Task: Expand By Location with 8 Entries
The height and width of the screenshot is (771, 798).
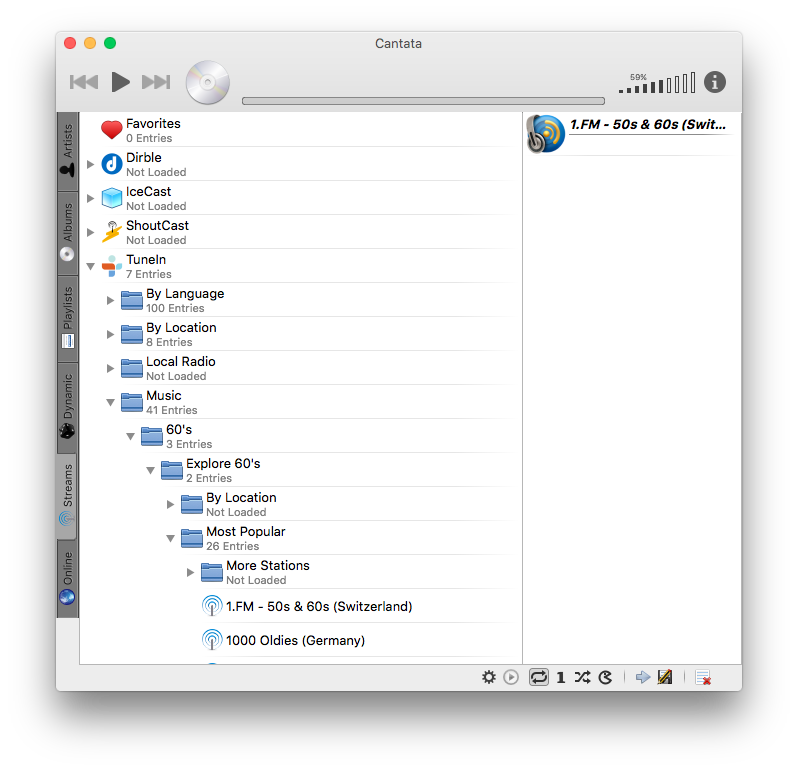Action: coord(110,334)
